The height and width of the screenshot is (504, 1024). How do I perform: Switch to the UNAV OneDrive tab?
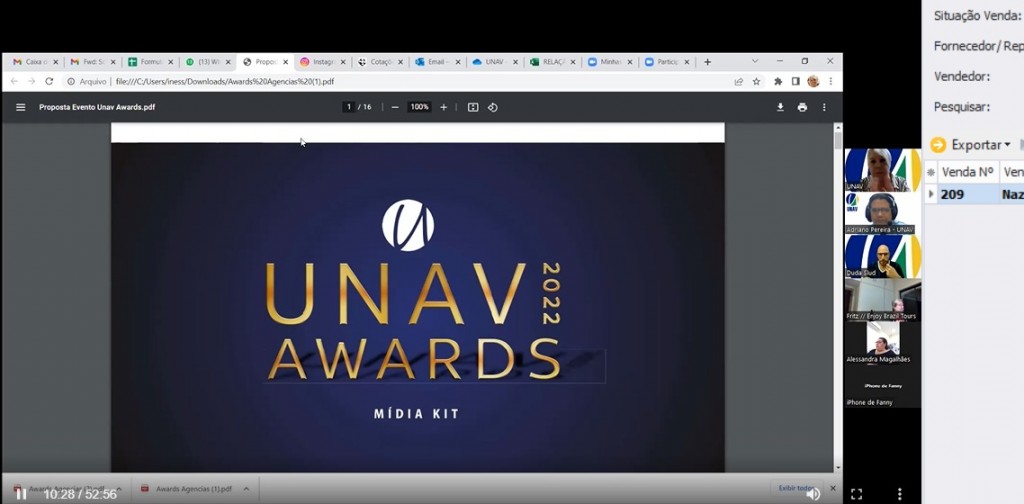[494, 62]
